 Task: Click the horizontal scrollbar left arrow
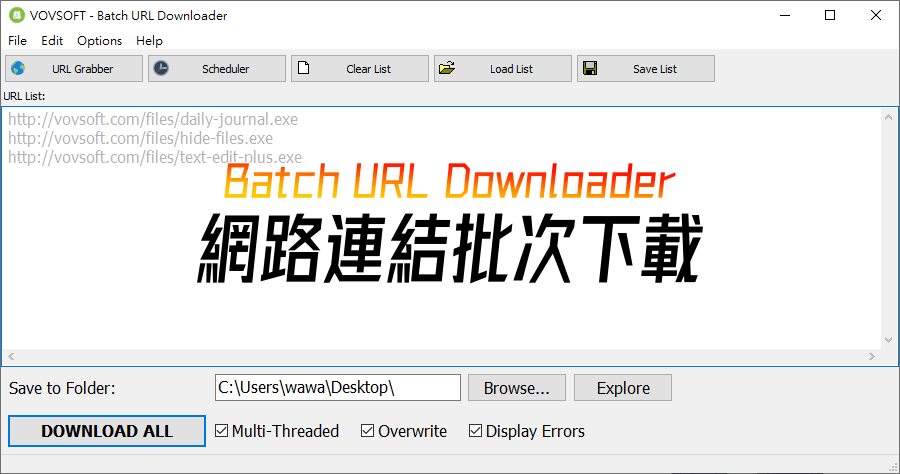tap(11, 356)
